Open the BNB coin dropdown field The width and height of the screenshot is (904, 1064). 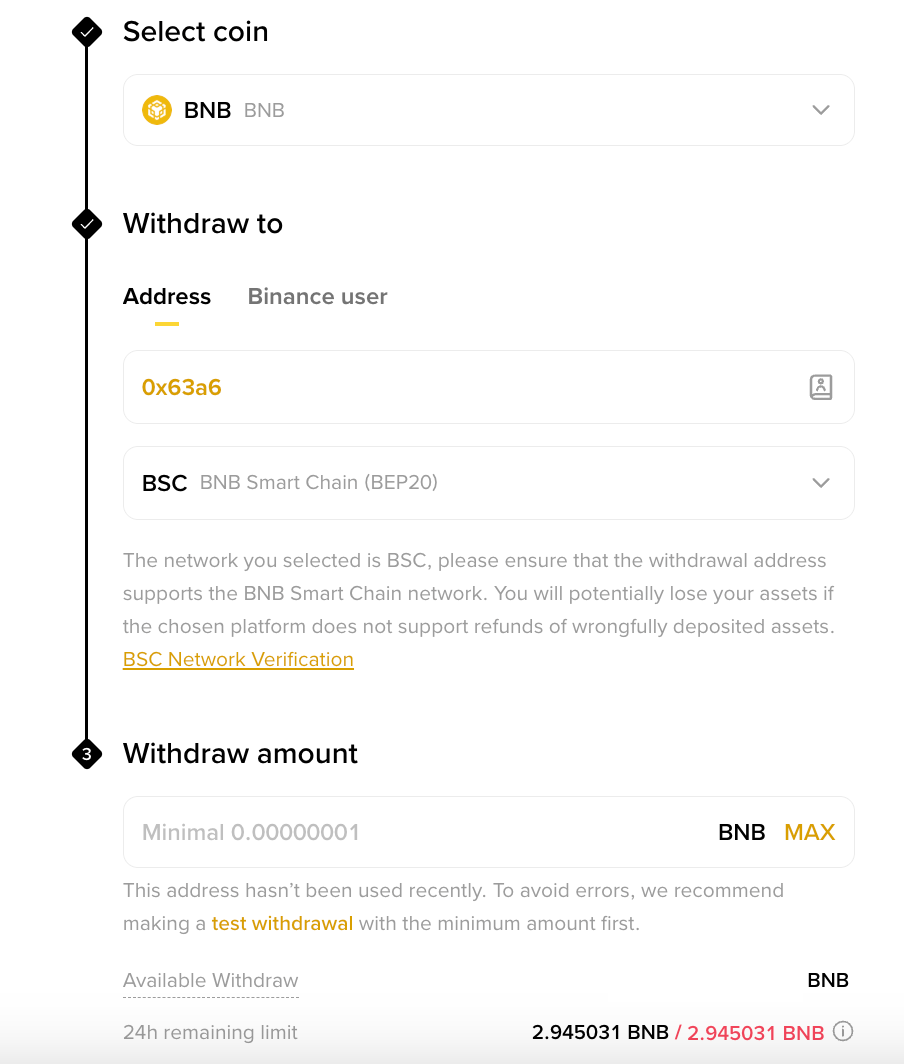point(488,110)
